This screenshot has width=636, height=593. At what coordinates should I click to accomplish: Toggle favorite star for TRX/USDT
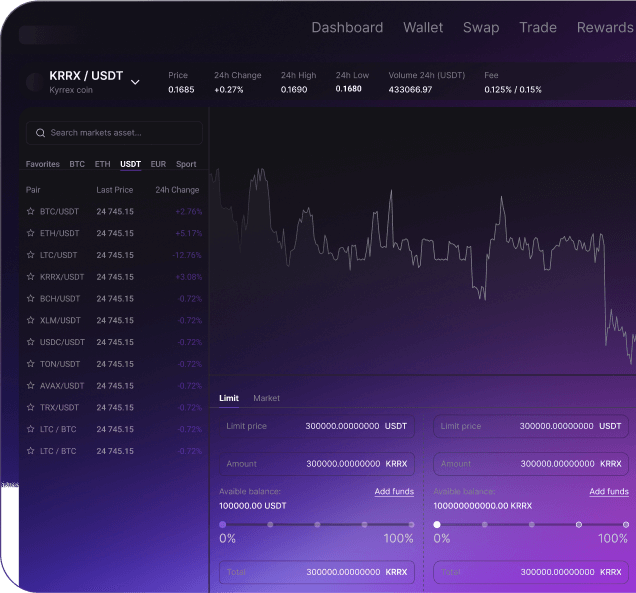[x=31, y=408]
